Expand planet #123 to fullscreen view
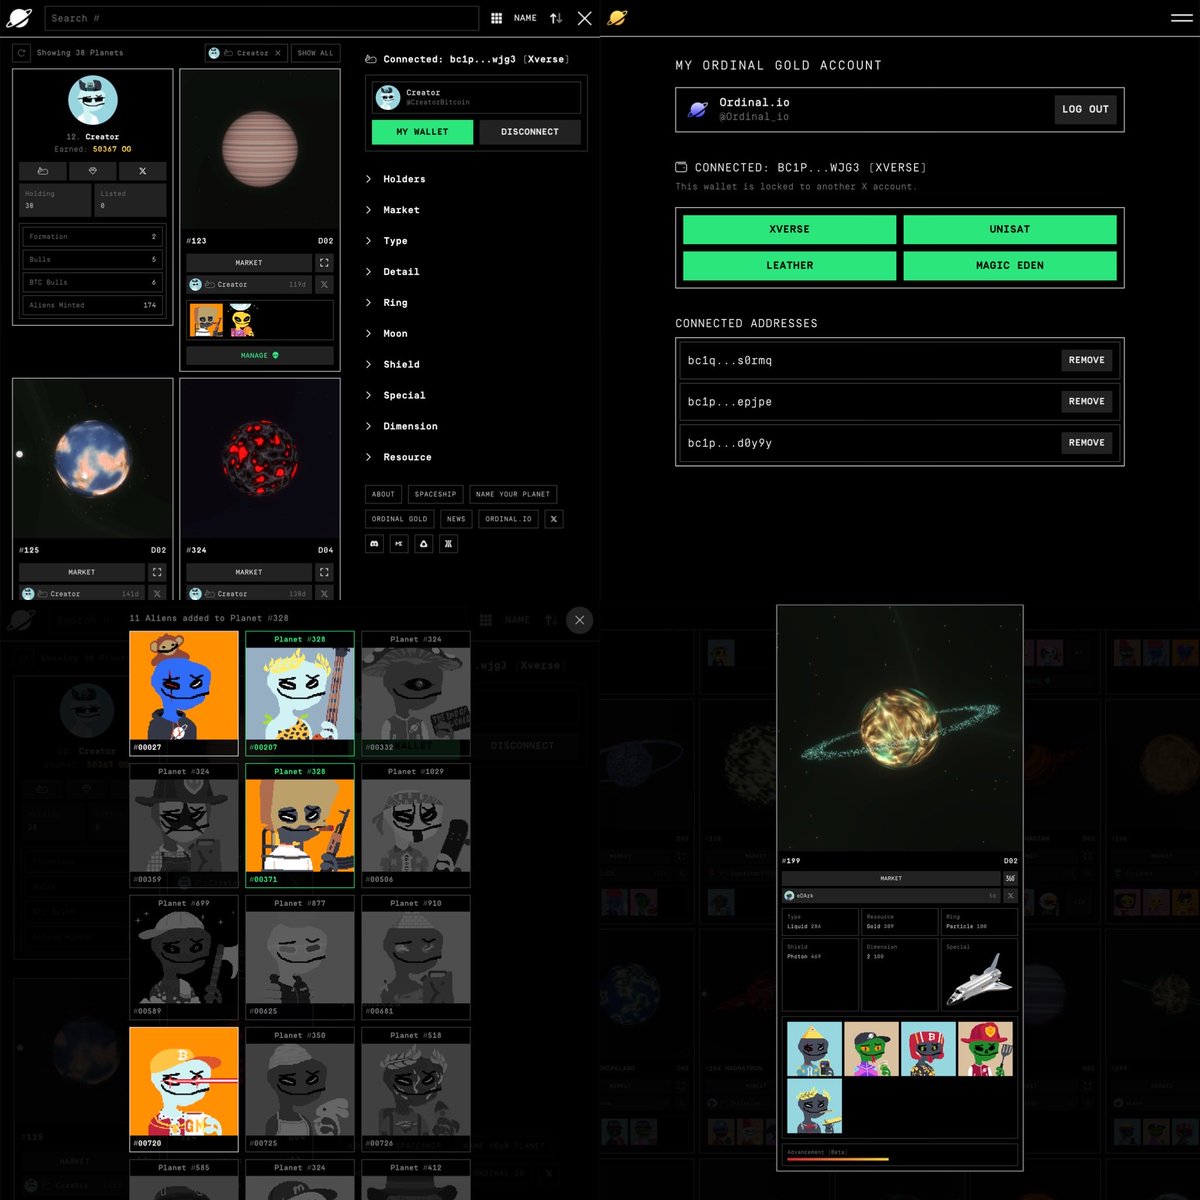Viewport: 1200px width, 1200px height. [x=324, y=263]
